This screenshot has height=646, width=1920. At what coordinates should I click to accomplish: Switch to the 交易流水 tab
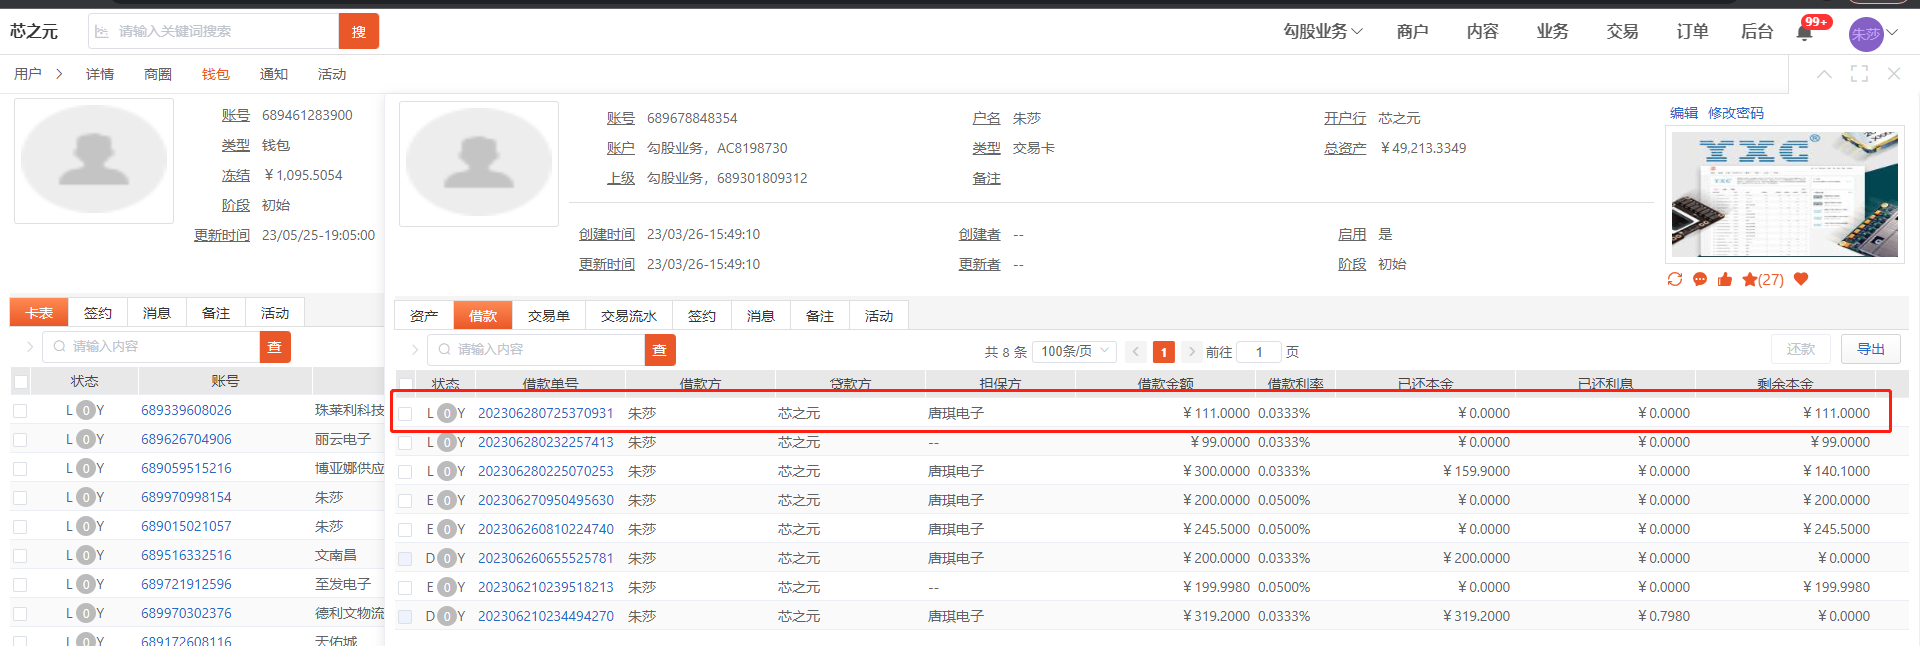(x=629, y=316)
